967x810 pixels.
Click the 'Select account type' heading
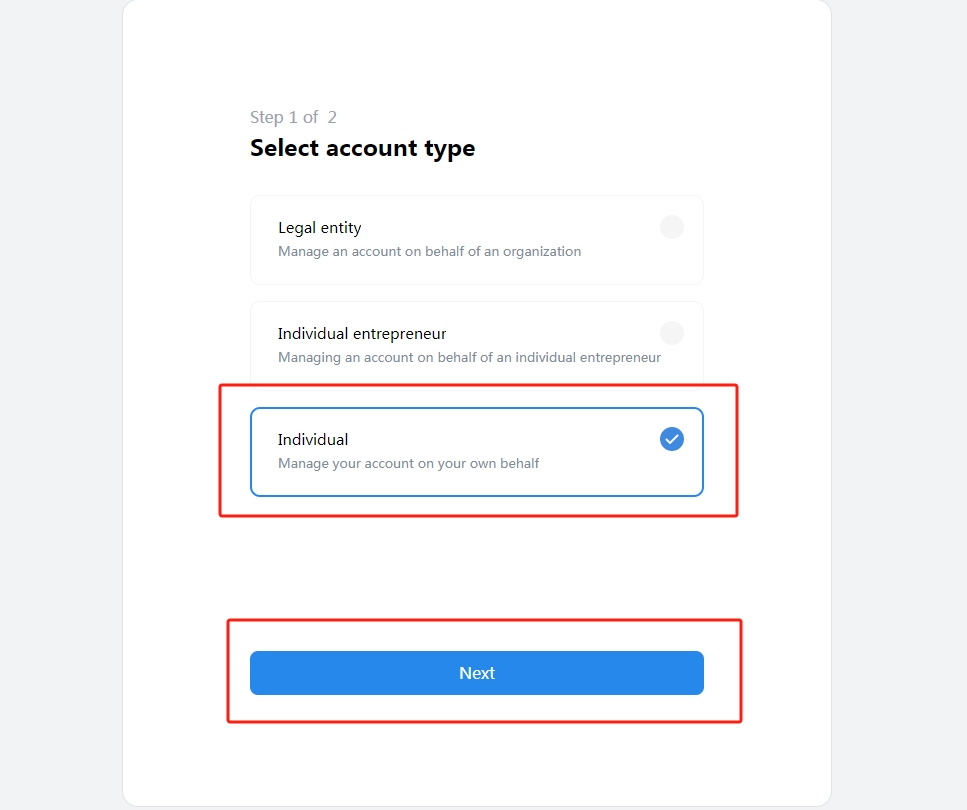(x=363, y=148)
